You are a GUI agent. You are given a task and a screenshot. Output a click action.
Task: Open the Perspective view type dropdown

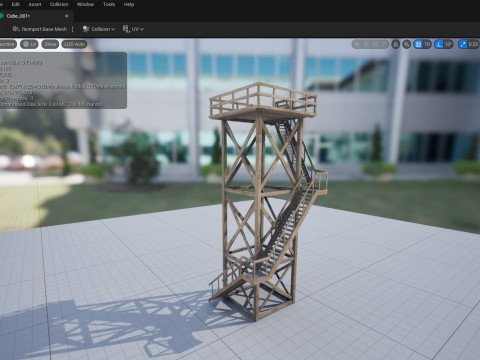[8, 44]
